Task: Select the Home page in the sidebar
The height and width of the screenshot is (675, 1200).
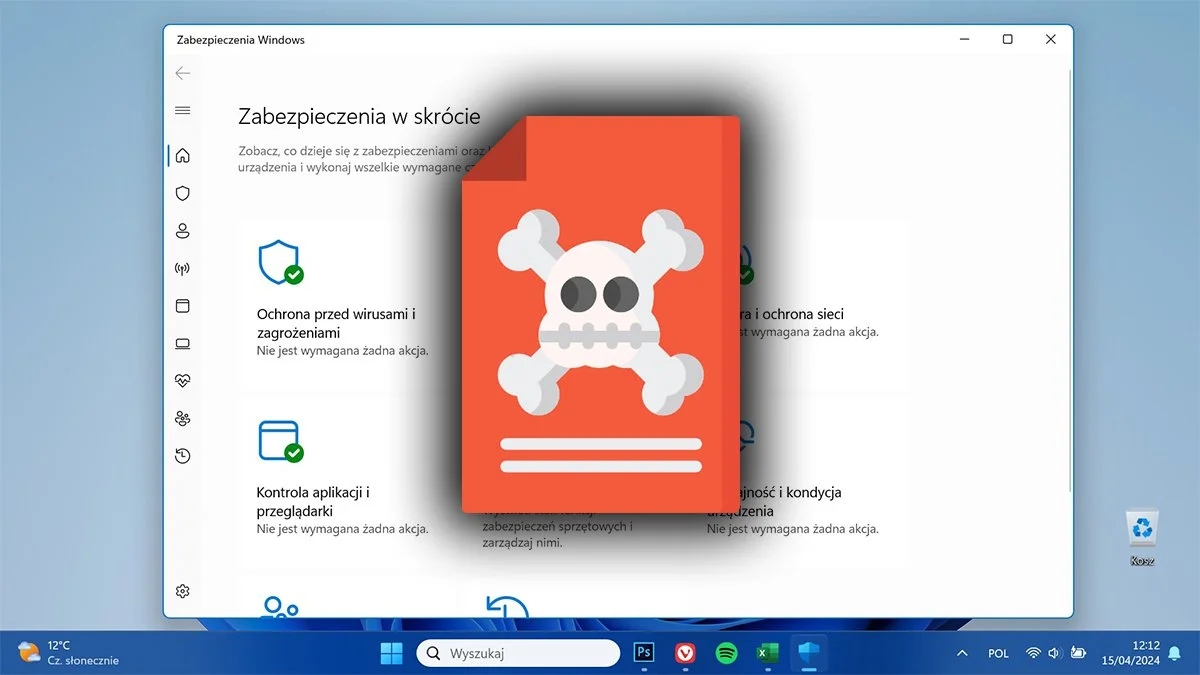Action: tap(182, 155)
